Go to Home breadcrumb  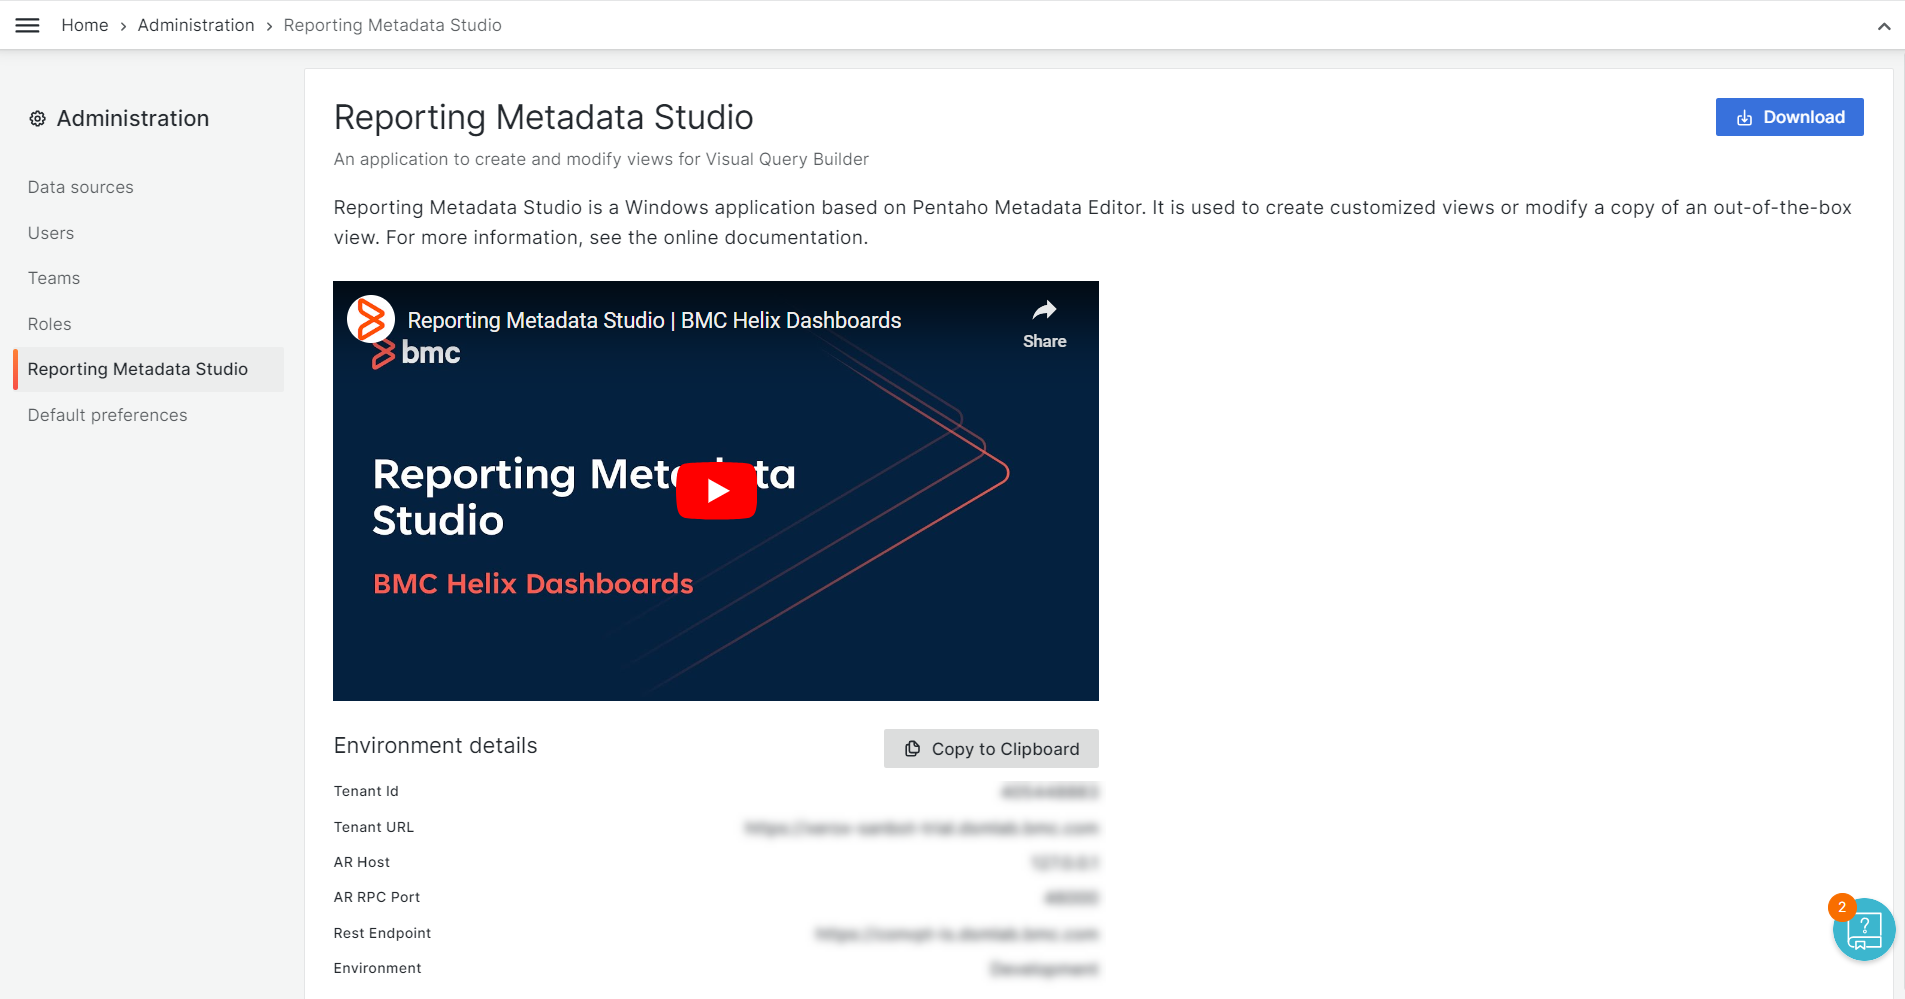coord(85,25)
